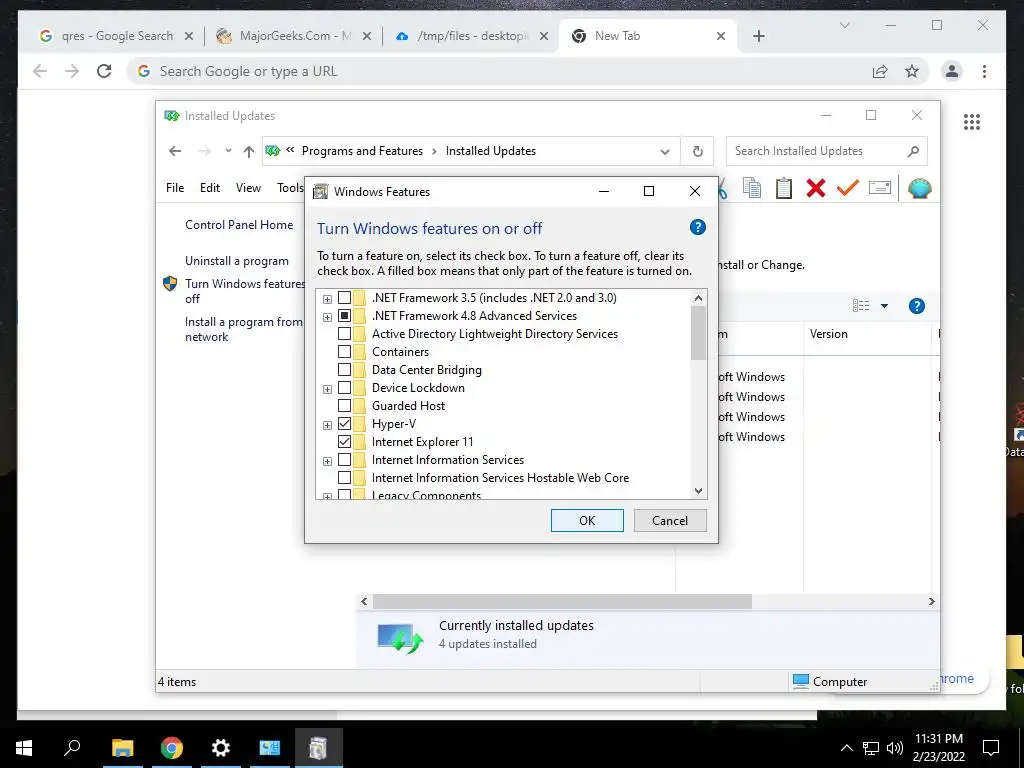The width and height of the screenshot is (1024, 768).
Task: Reload the Chrome page
Action: [x=104, y=71]
